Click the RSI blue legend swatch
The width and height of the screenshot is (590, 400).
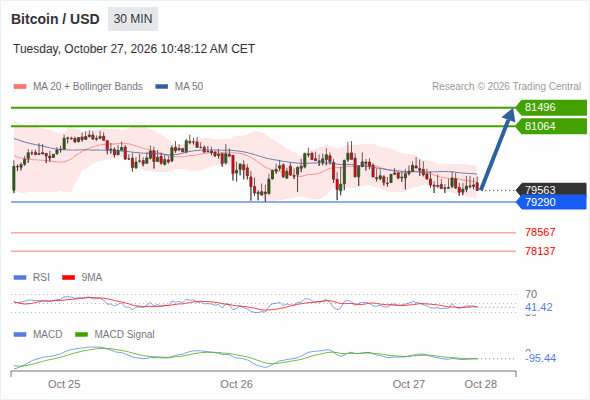[20, 278]
